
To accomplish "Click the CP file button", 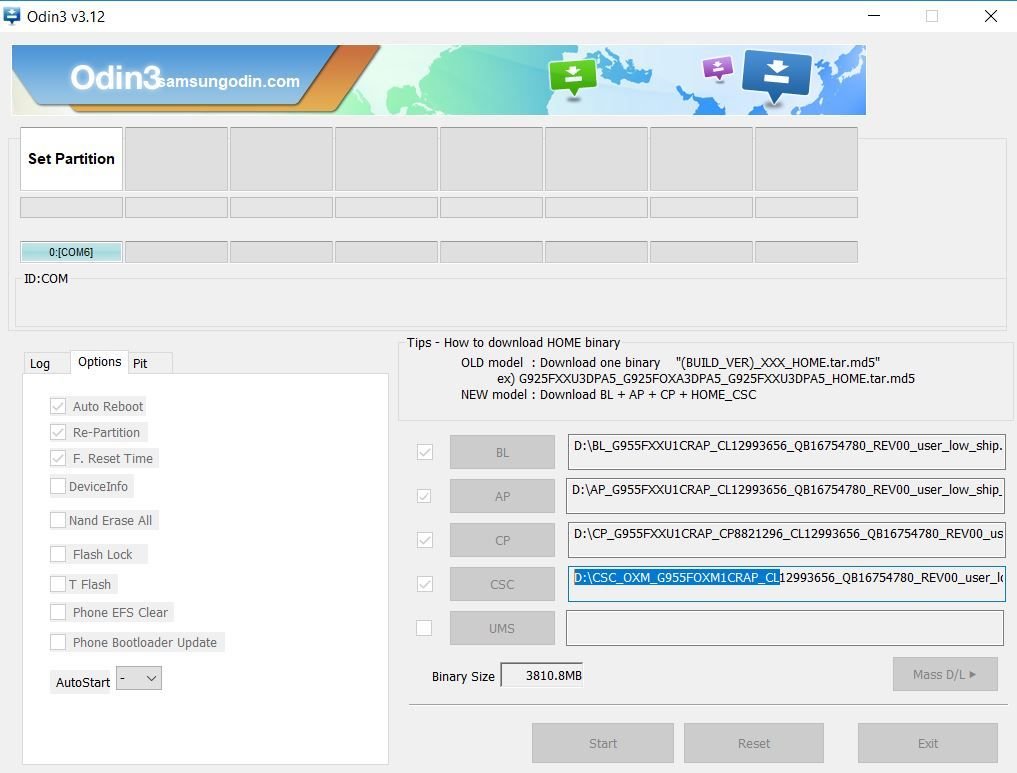I will point(502,540).
